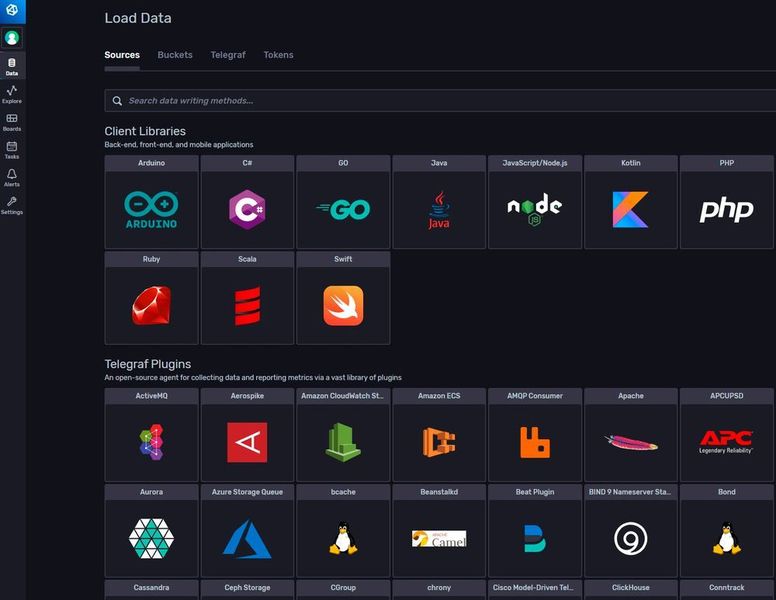
Task: Select the Arduino client library logo
Action: pyautogui.click(x=151, y=210)
